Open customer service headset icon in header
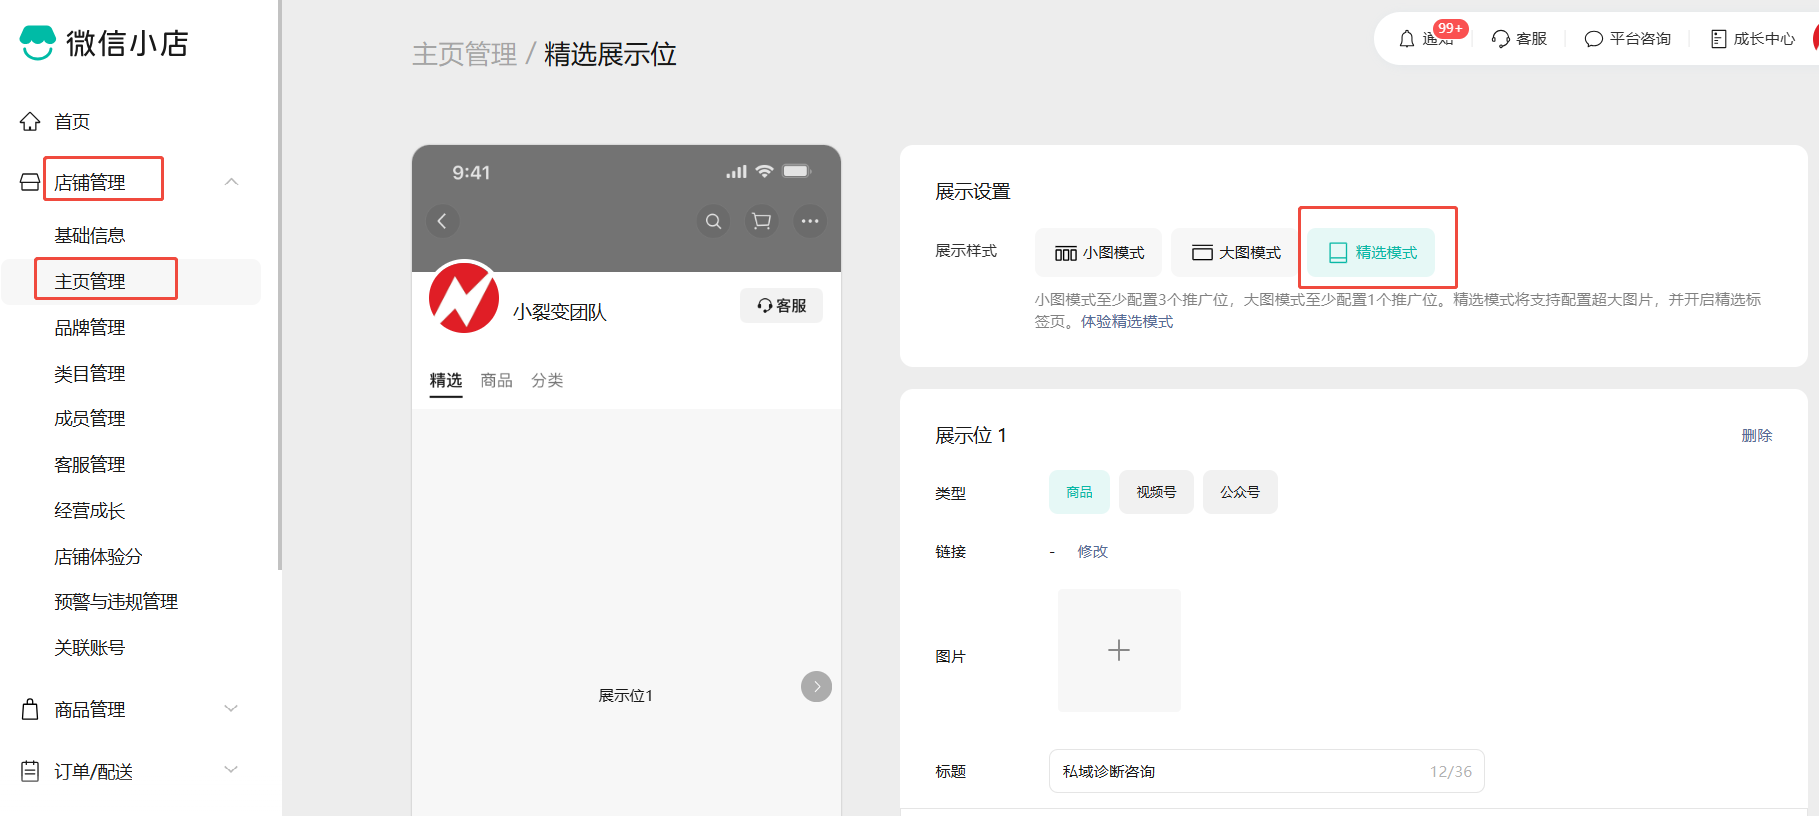Viewport: 1819px width, 816px height. click(x=1500, y=39)
